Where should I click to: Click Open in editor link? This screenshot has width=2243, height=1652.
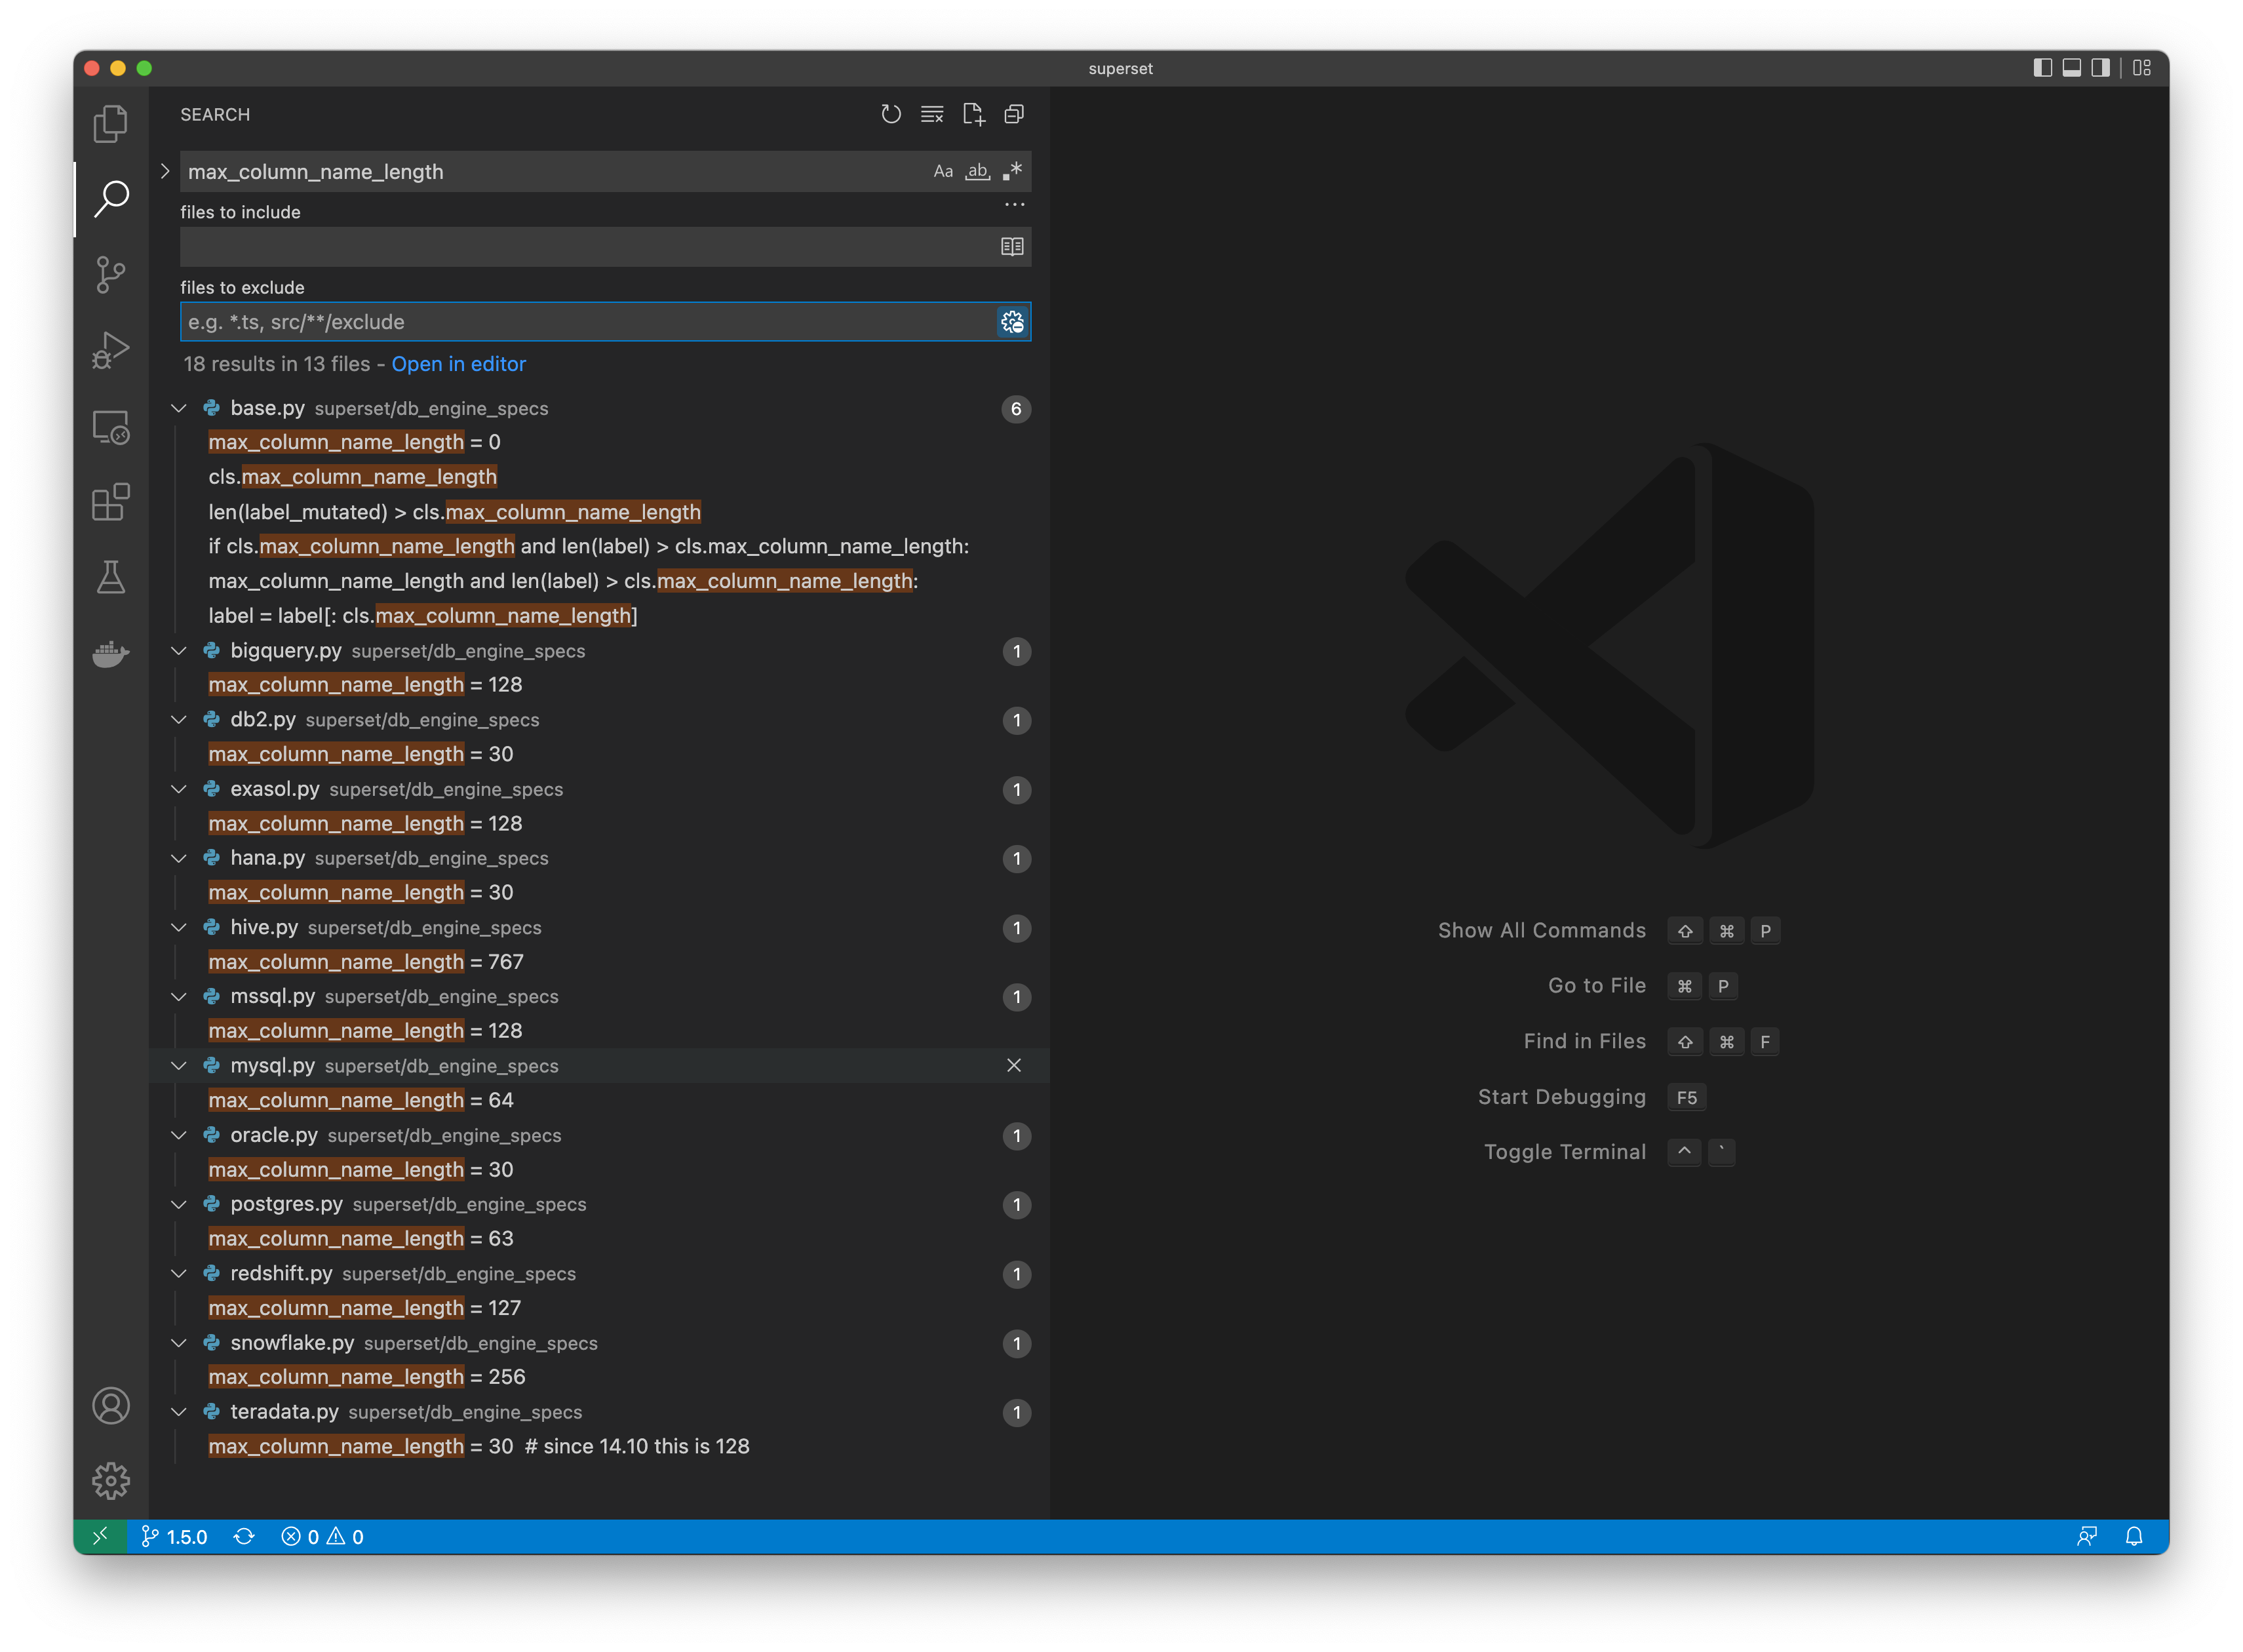[459, 364]
